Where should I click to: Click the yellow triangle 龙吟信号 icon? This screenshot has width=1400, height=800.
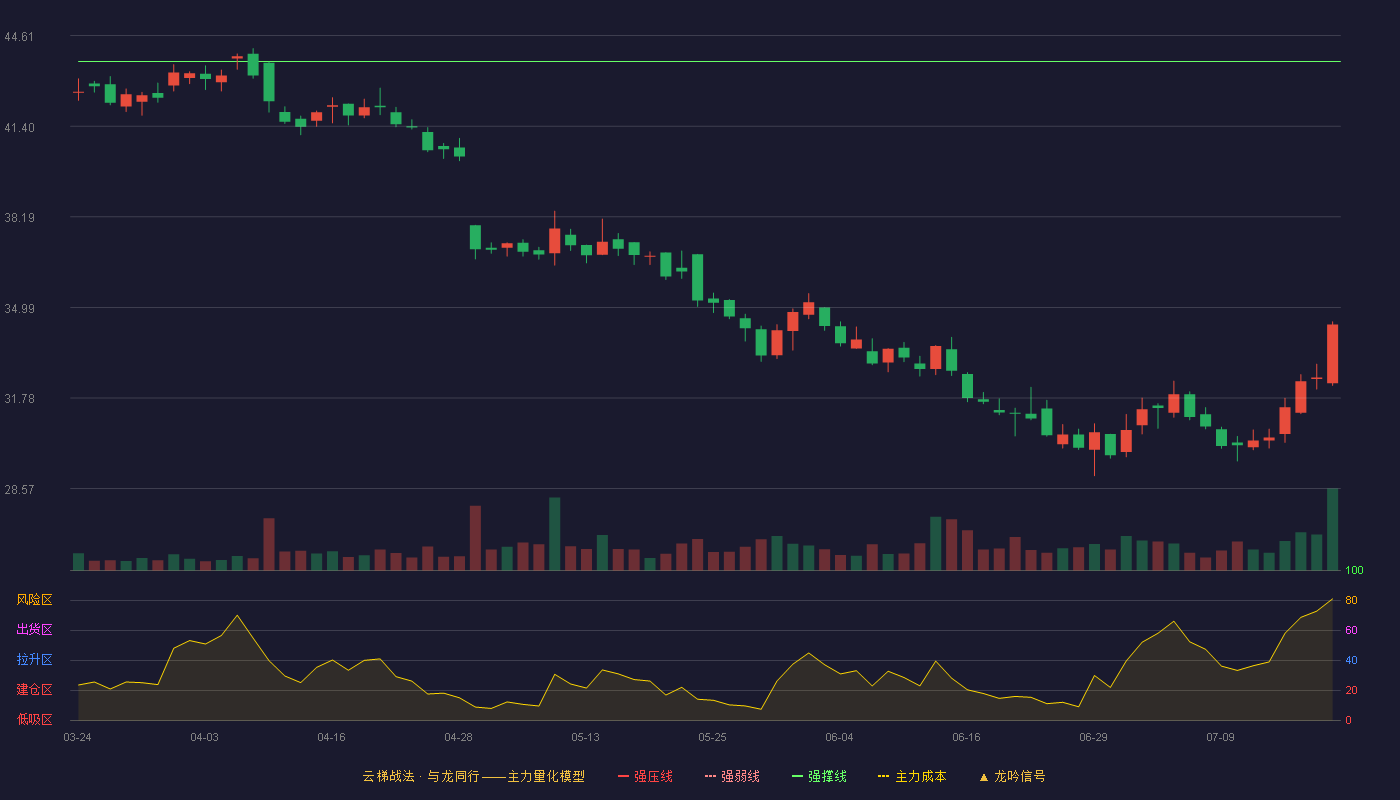pyautogui.click(x=983, y=776)
